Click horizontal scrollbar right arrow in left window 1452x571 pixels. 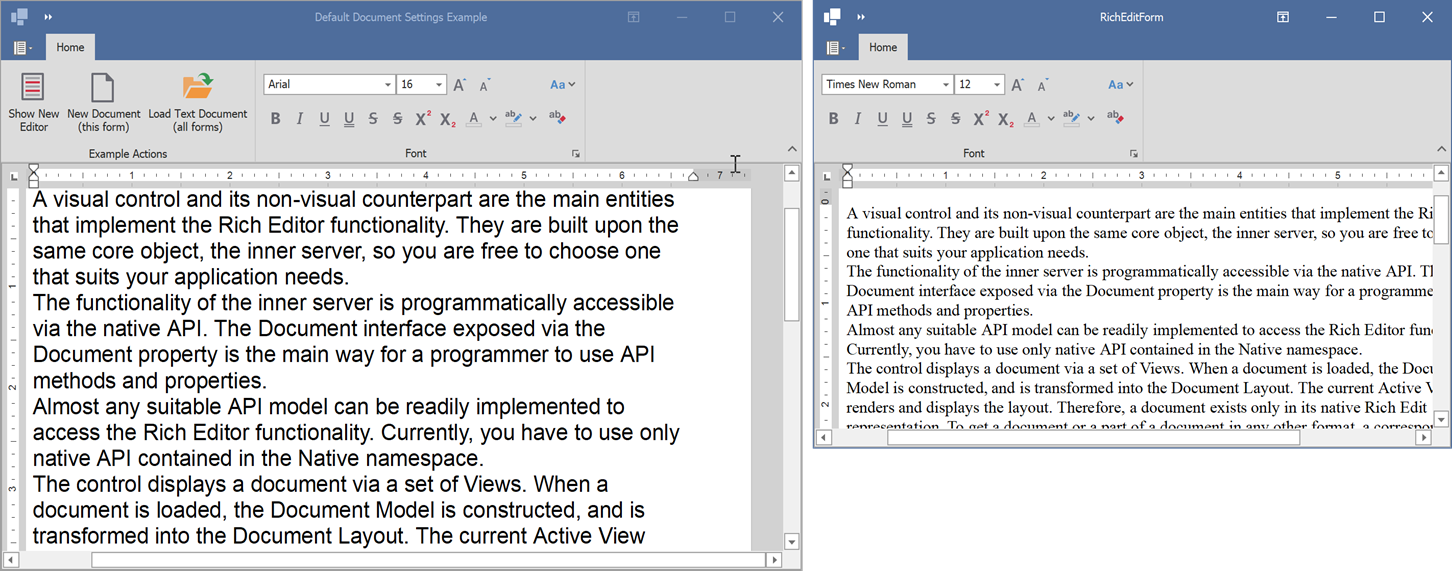pos(773,560)
